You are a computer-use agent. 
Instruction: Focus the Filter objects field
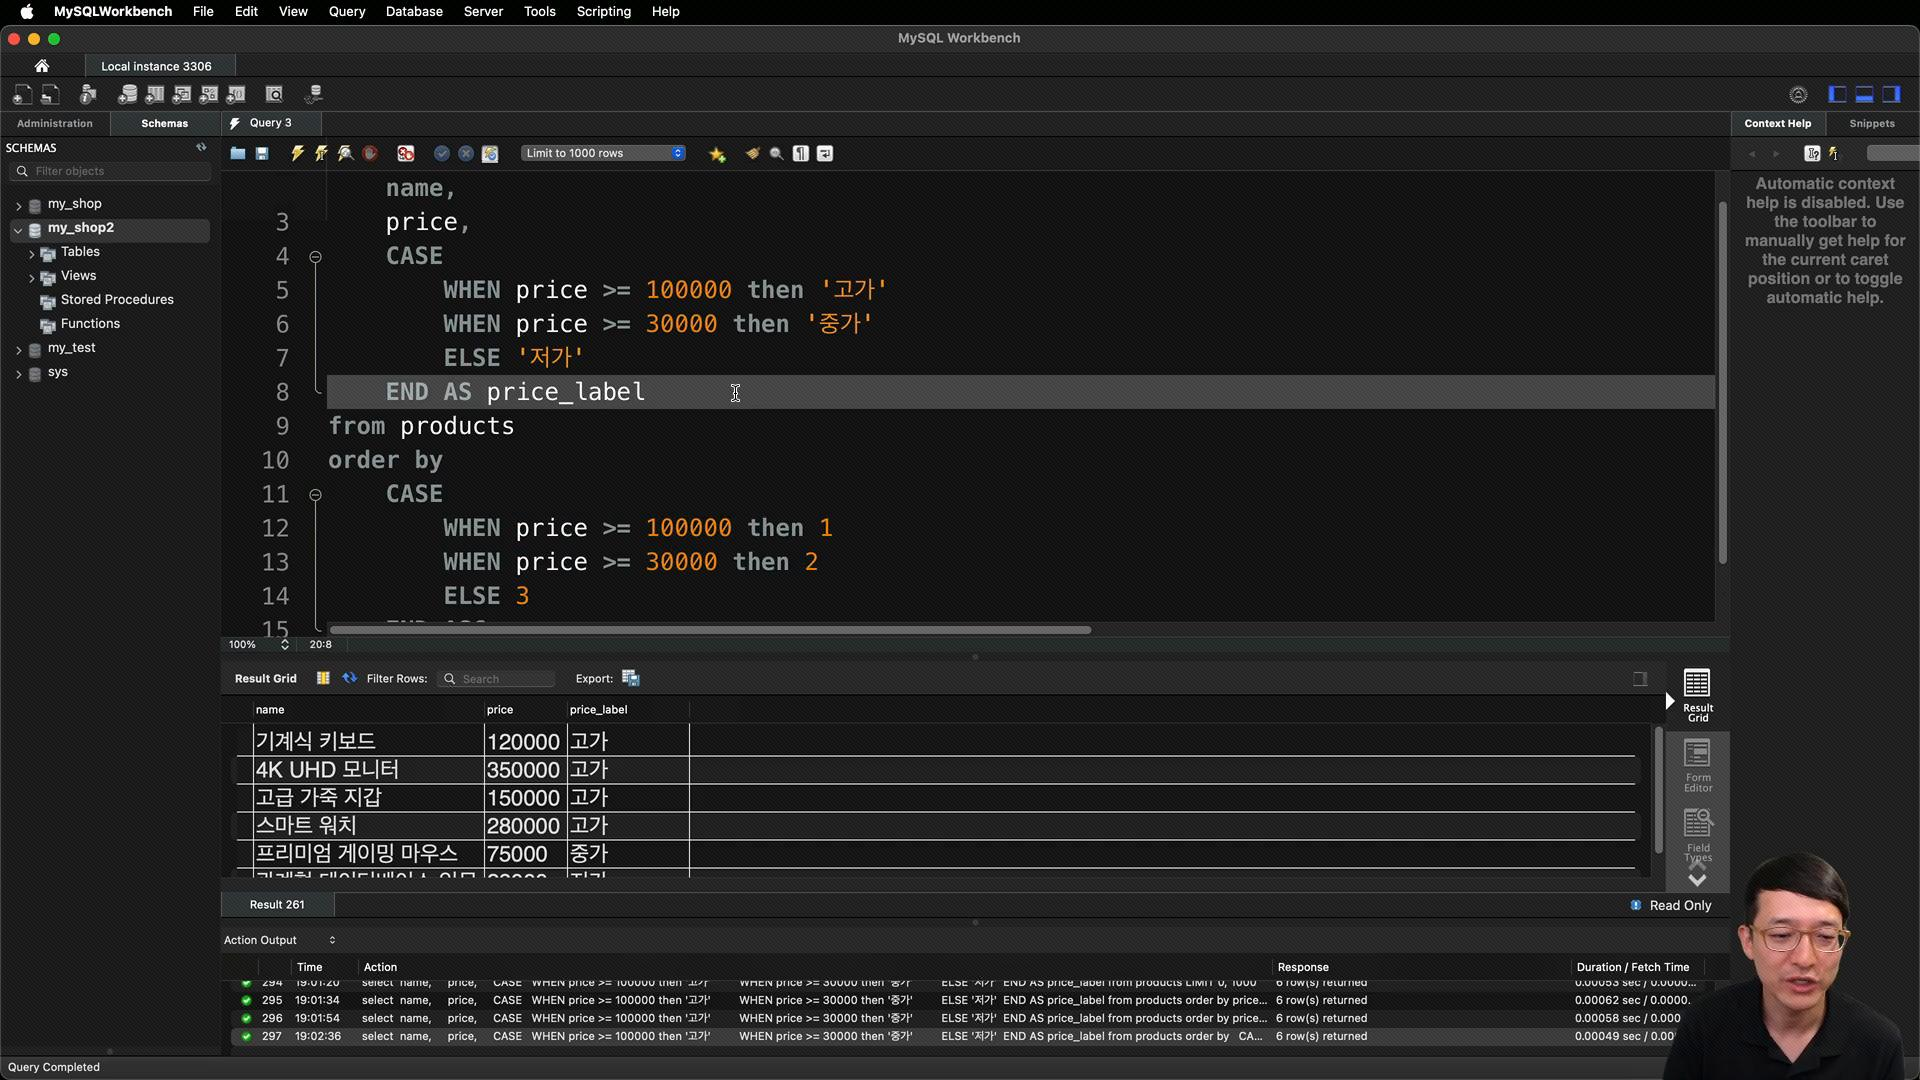point(111,171)
